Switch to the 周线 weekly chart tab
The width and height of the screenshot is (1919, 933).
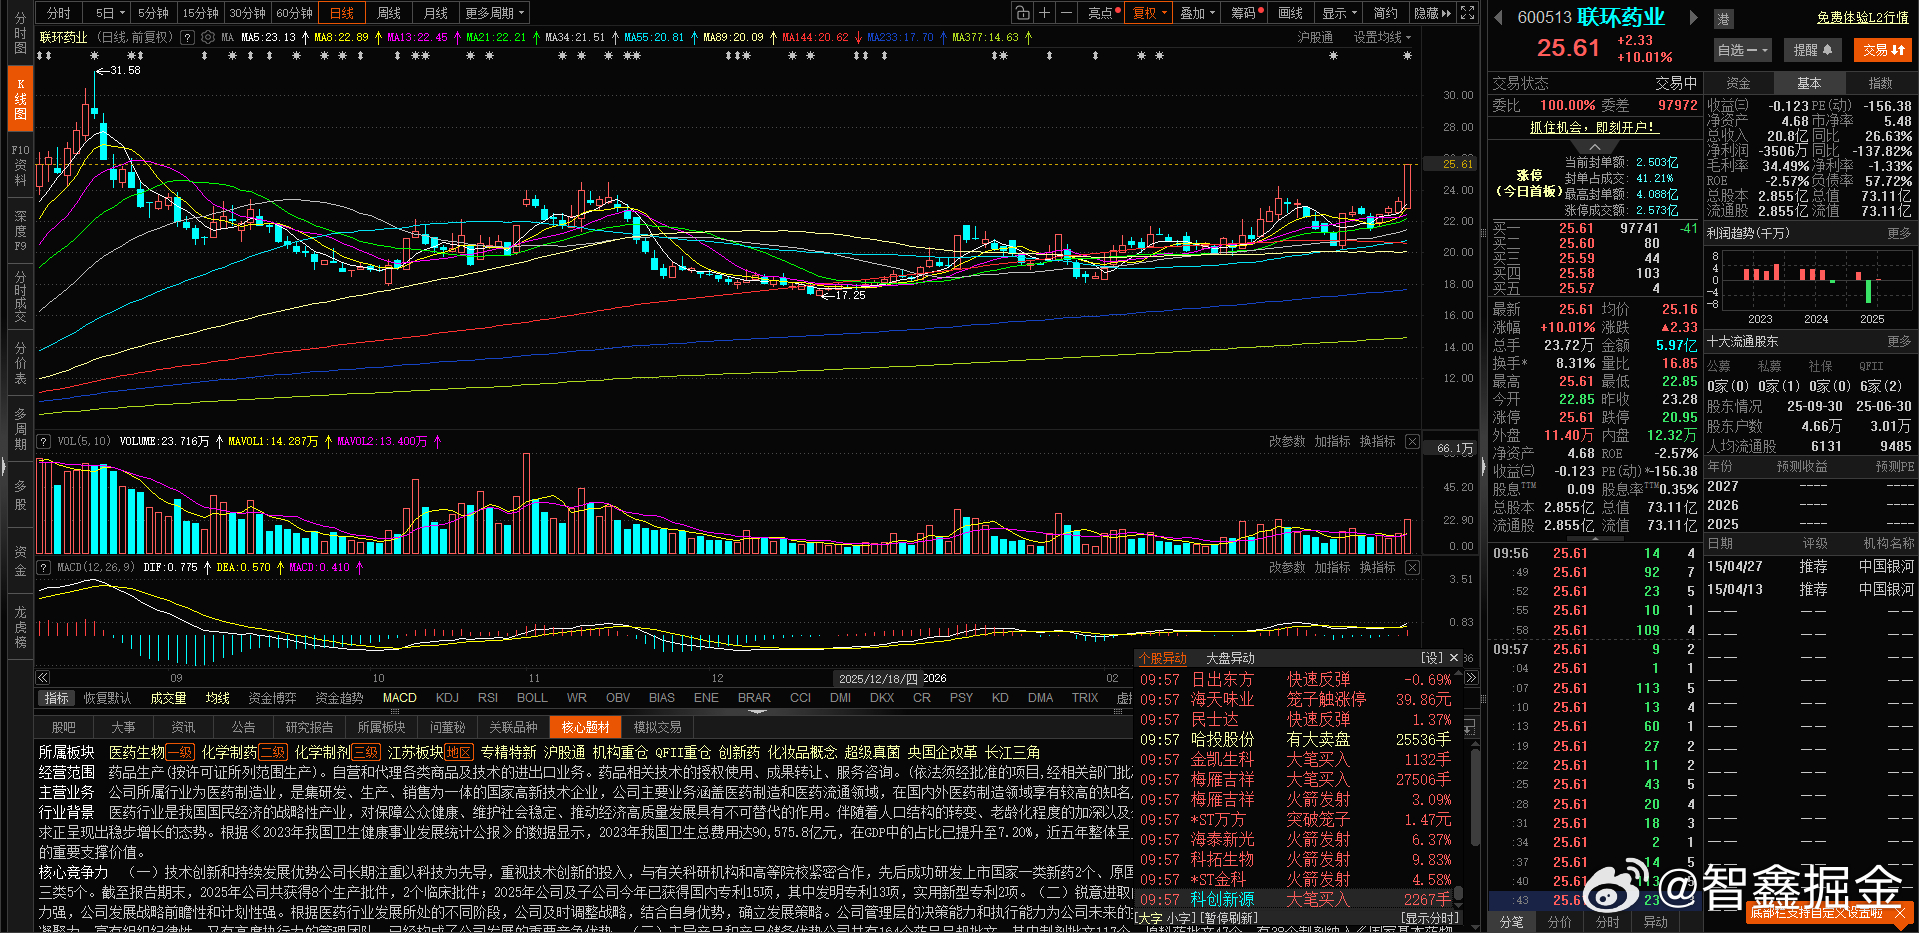pos(389,13)
